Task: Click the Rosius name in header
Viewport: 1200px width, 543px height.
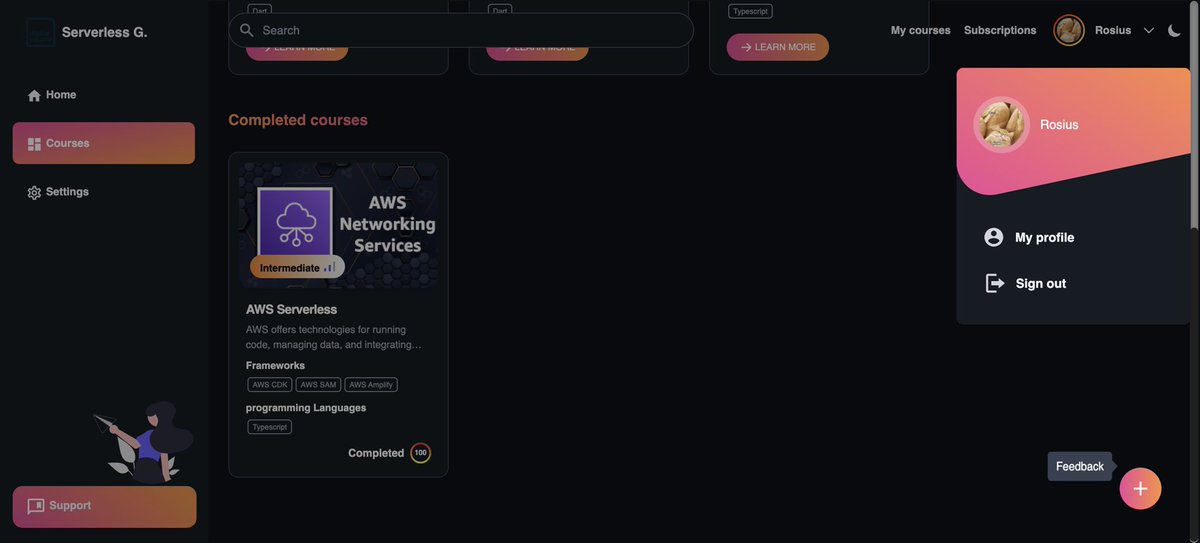Action: 1113,30
